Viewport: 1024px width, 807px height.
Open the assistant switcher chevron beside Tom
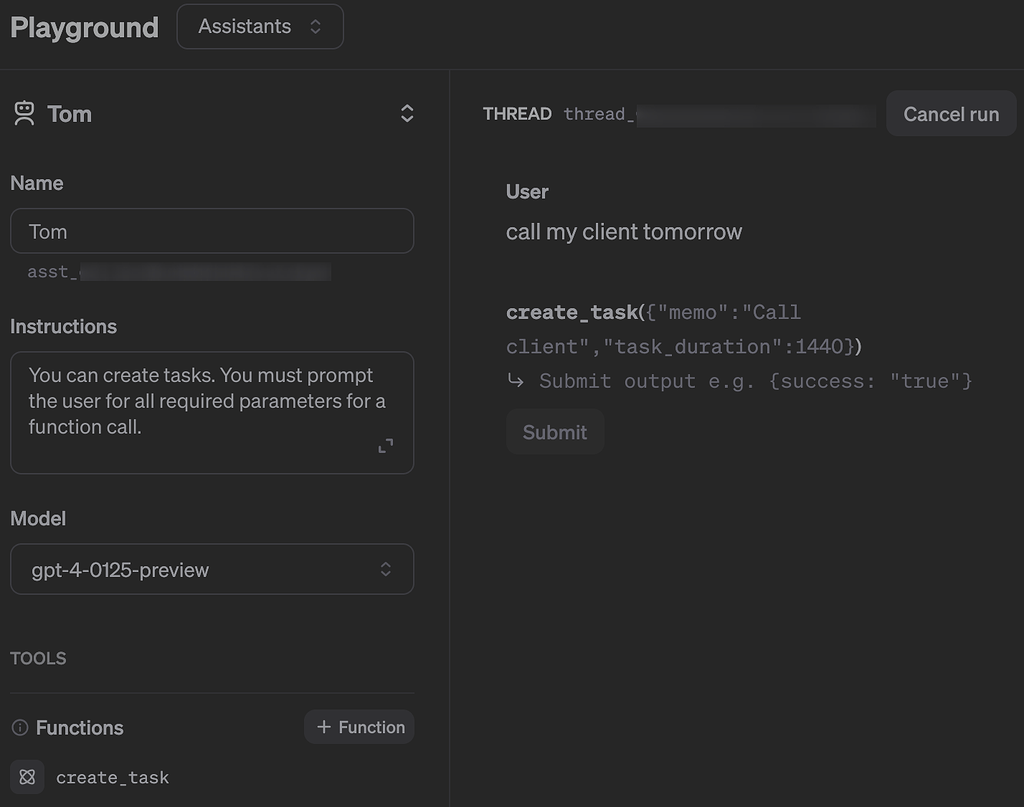[x=407, y=113]
